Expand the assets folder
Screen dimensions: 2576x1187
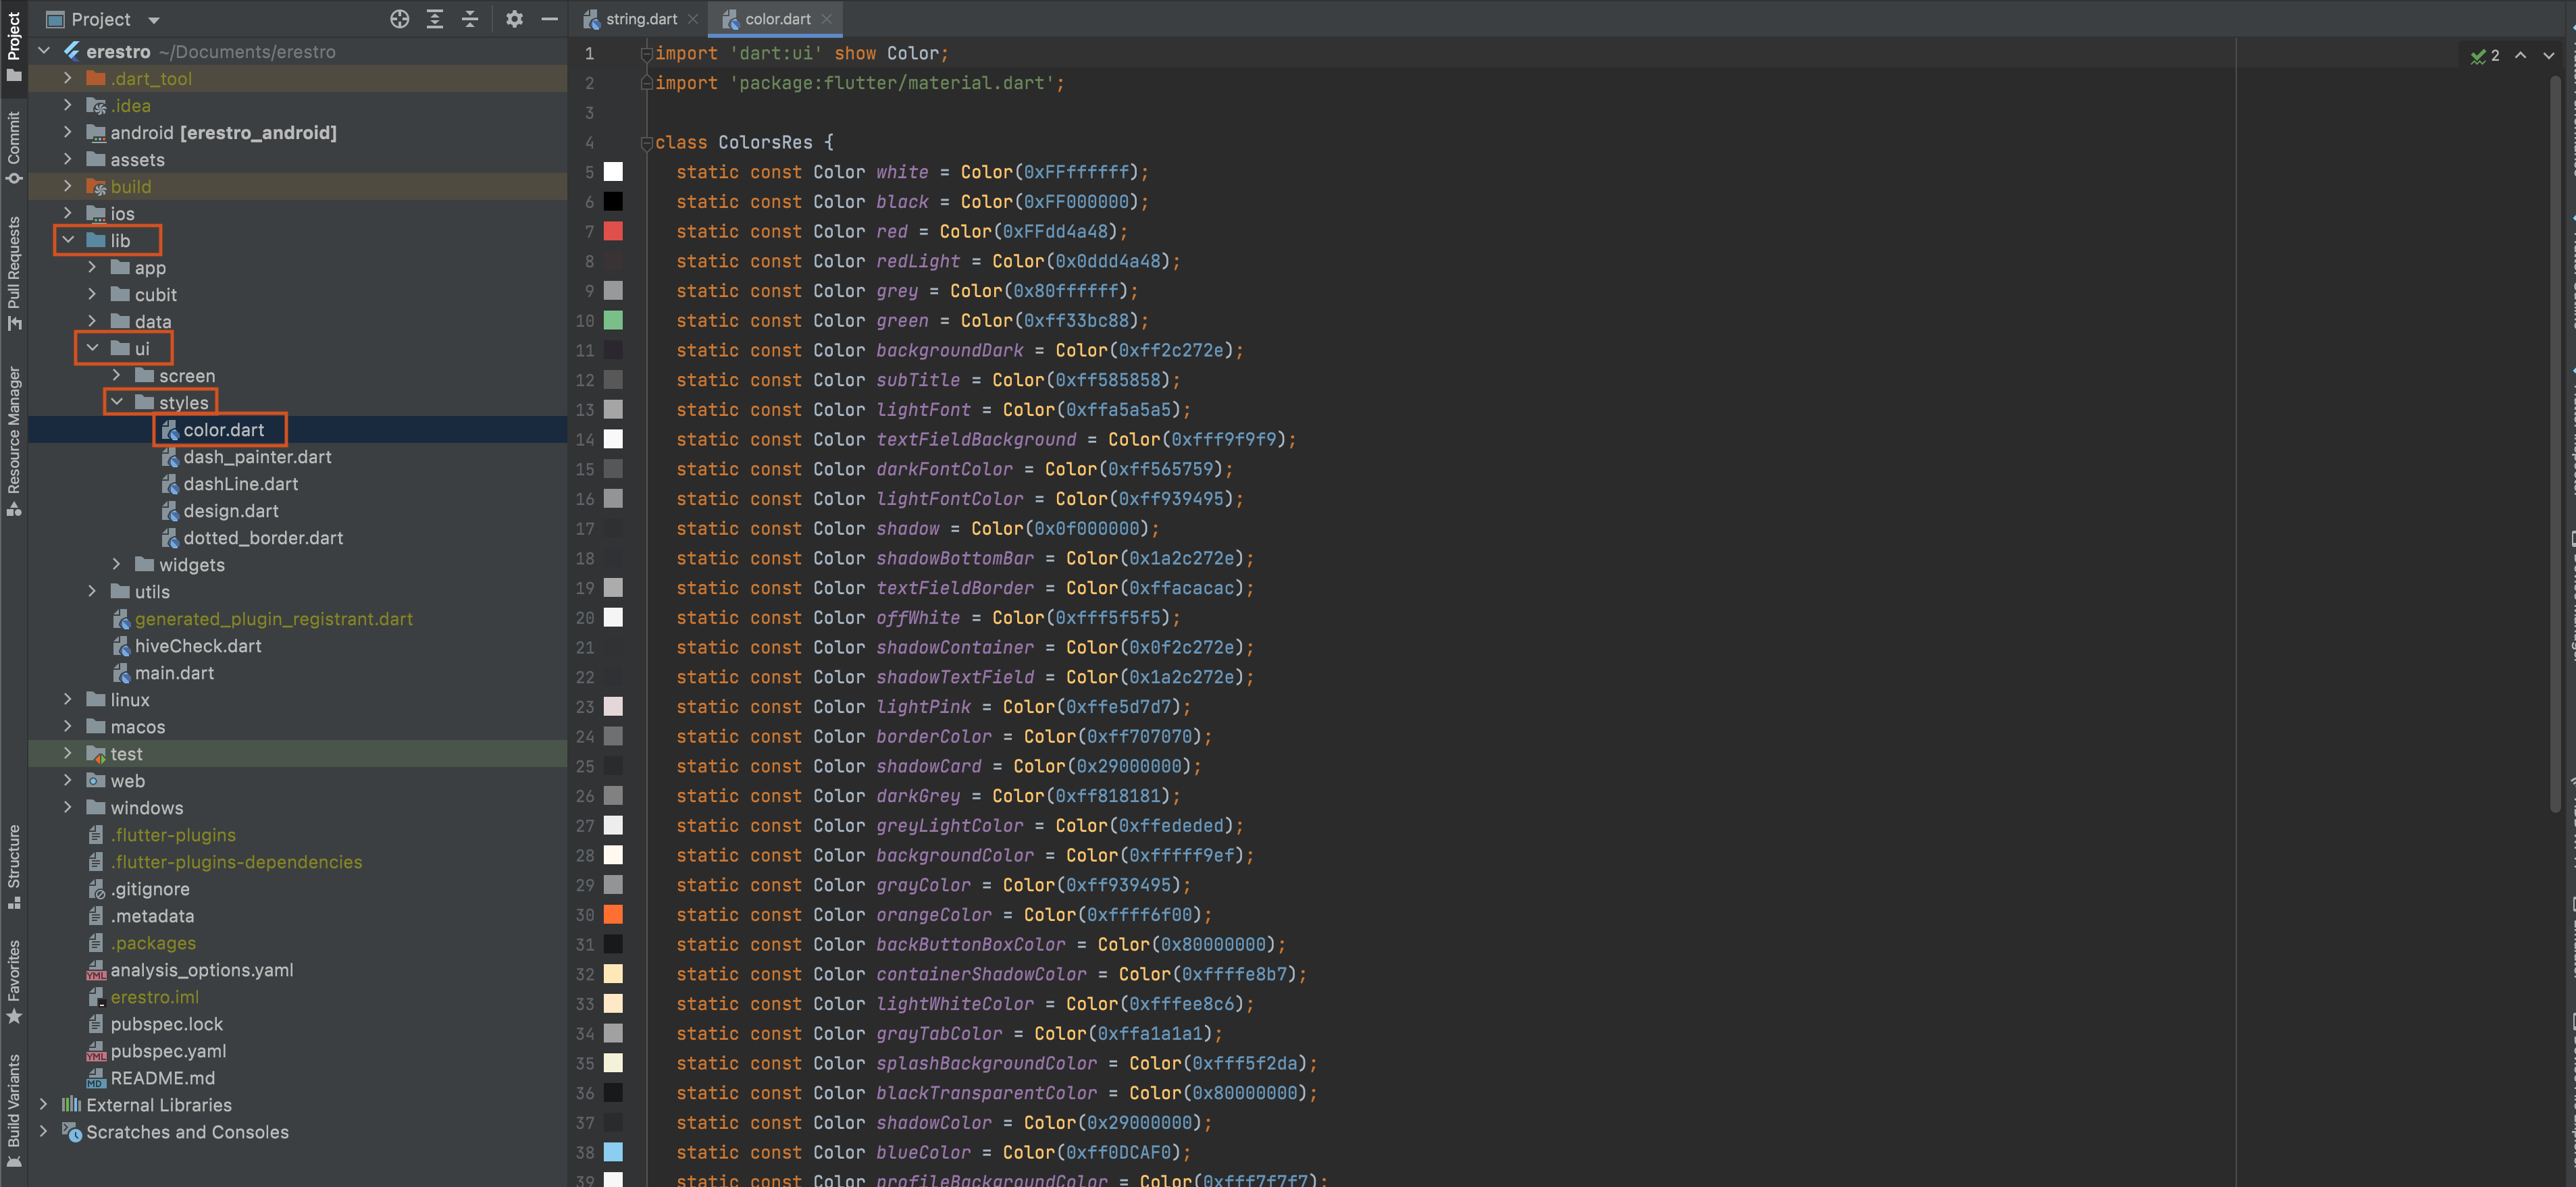[68, 159]
